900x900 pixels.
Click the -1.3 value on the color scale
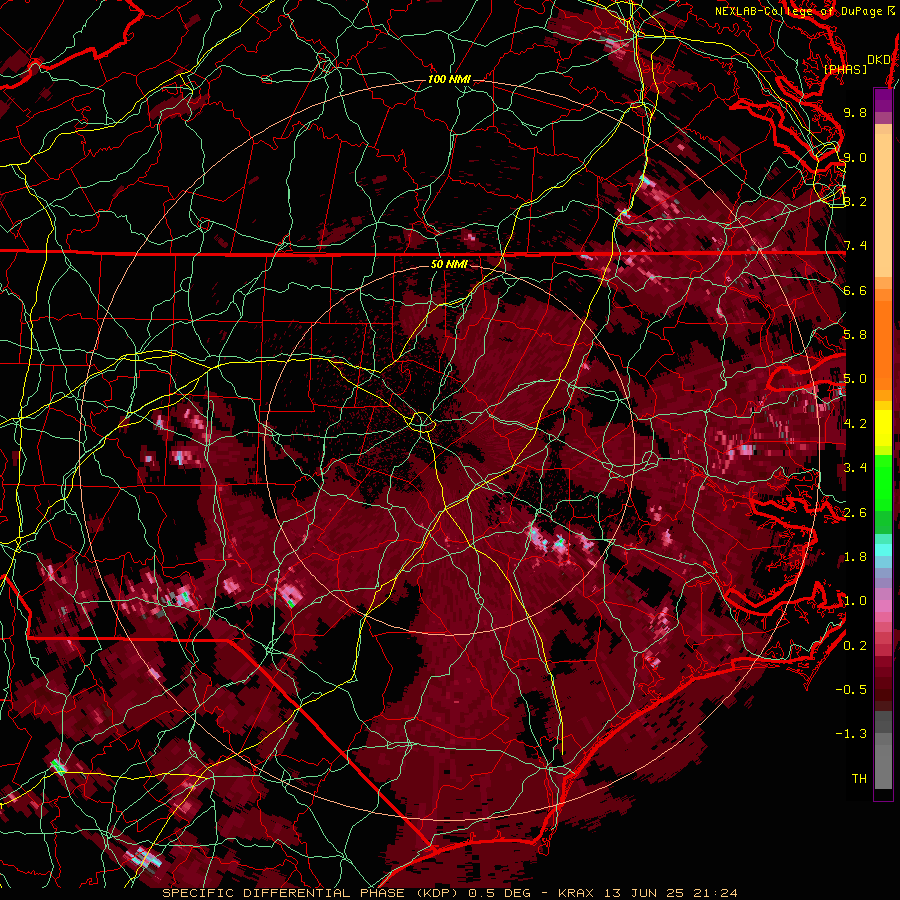tap(851, 734)
